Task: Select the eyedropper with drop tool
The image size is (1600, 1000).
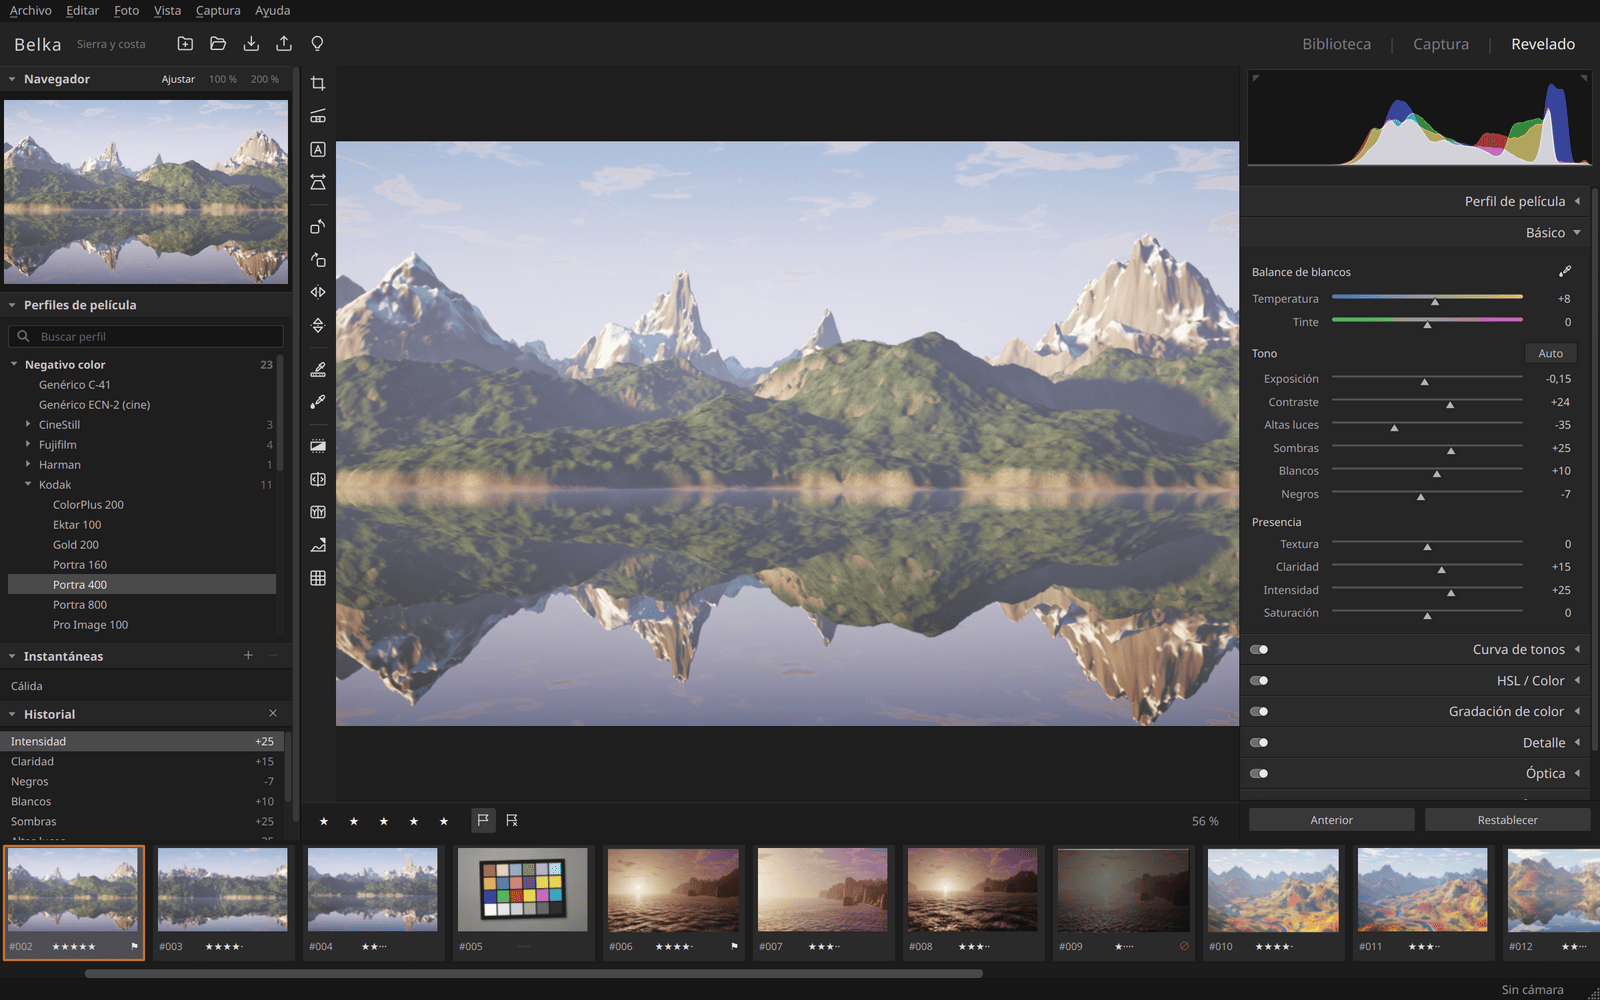Action: coord(318,401)
